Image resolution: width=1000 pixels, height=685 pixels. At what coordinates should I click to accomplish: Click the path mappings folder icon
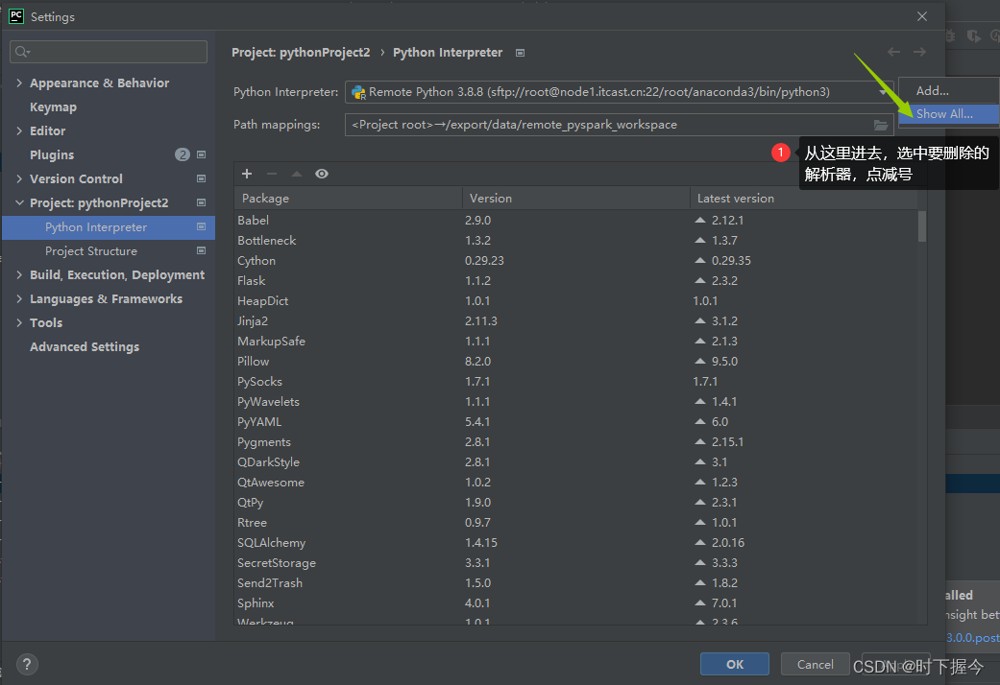881,125
